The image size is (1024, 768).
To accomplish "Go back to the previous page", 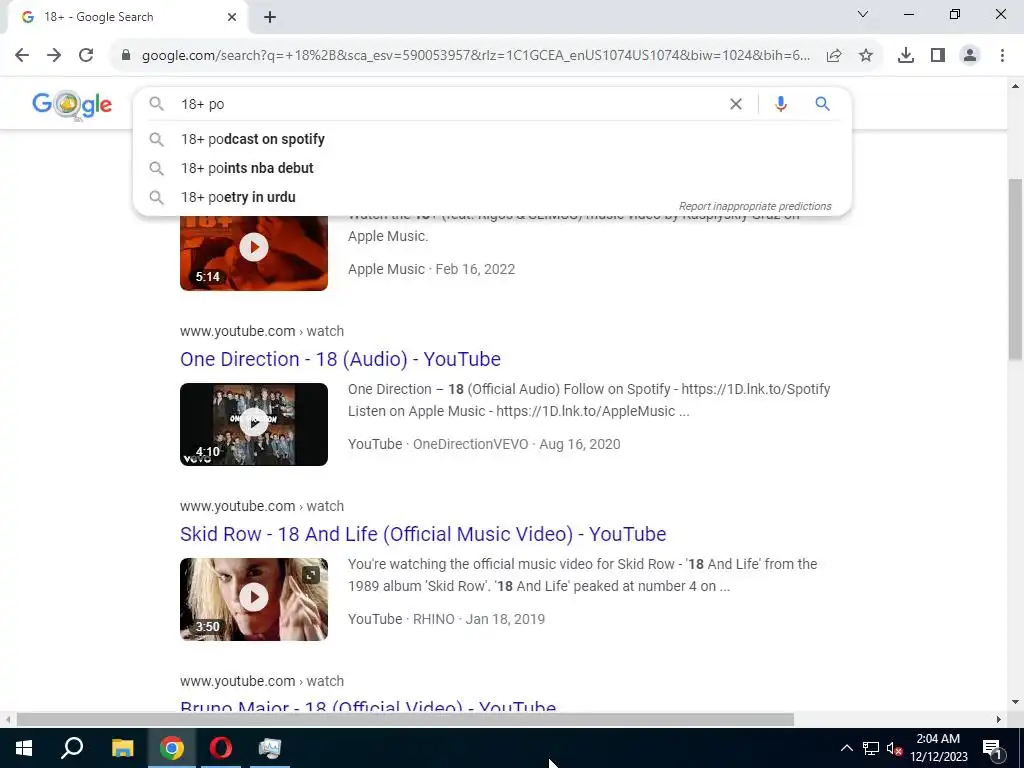I will click(22, 56).
